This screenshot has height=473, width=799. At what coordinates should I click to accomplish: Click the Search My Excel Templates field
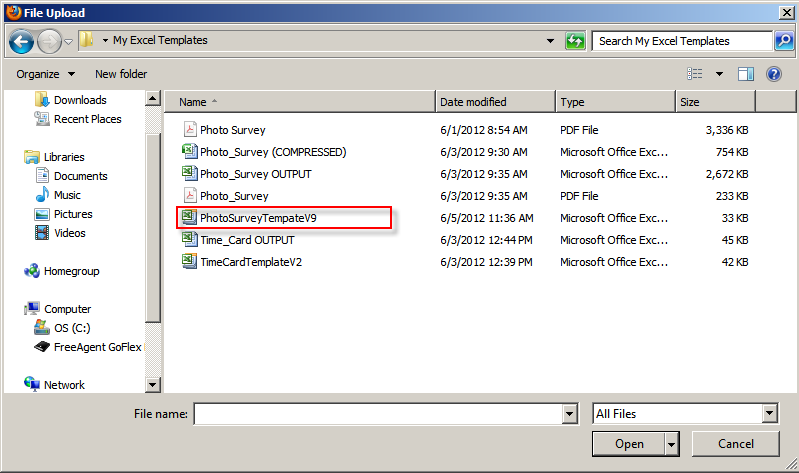(x=682, y=41)
